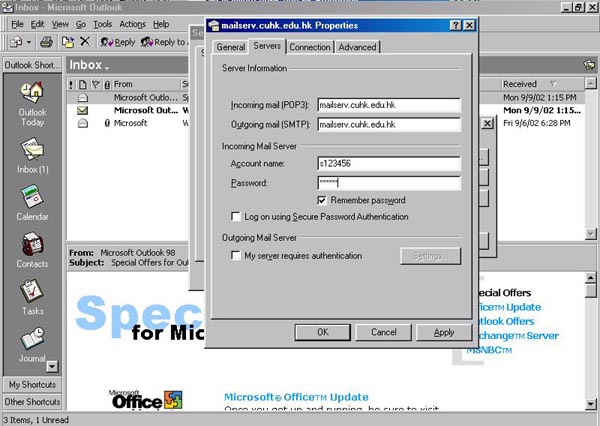600x426 pixels.
Task: Click the Move to Folder toolbar icon
Action: tap(68, 42)
